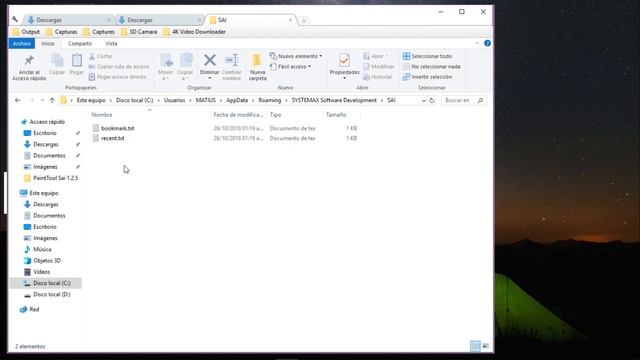This screenshot has height=360, width=640.
Task: Switch to large icons view
Action: click(485, 346)
